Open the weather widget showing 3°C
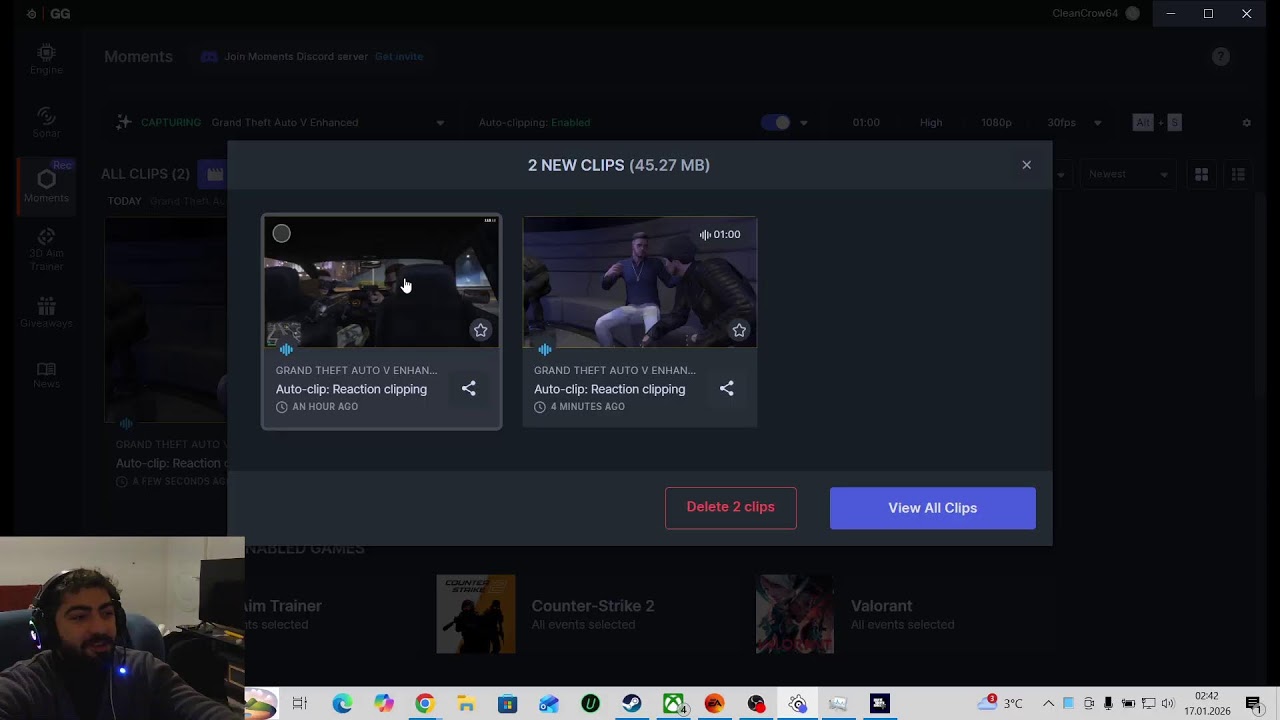The width and height of the screenshot is (1280, 720). (x=1001, y=703)
